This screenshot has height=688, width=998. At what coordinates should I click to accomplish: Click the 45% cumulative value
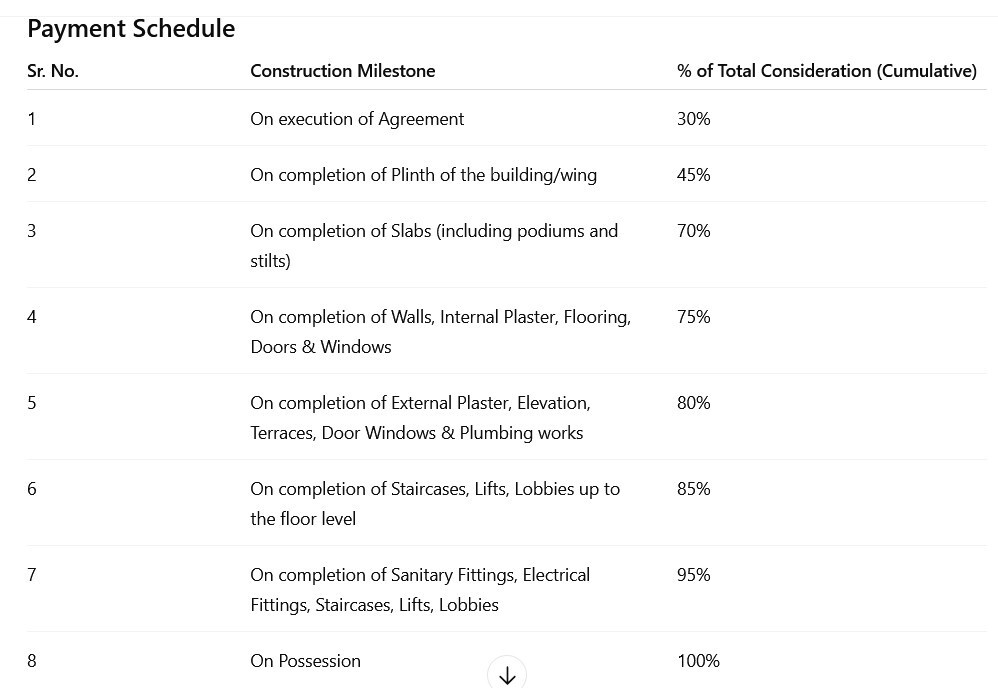(693, 175)
